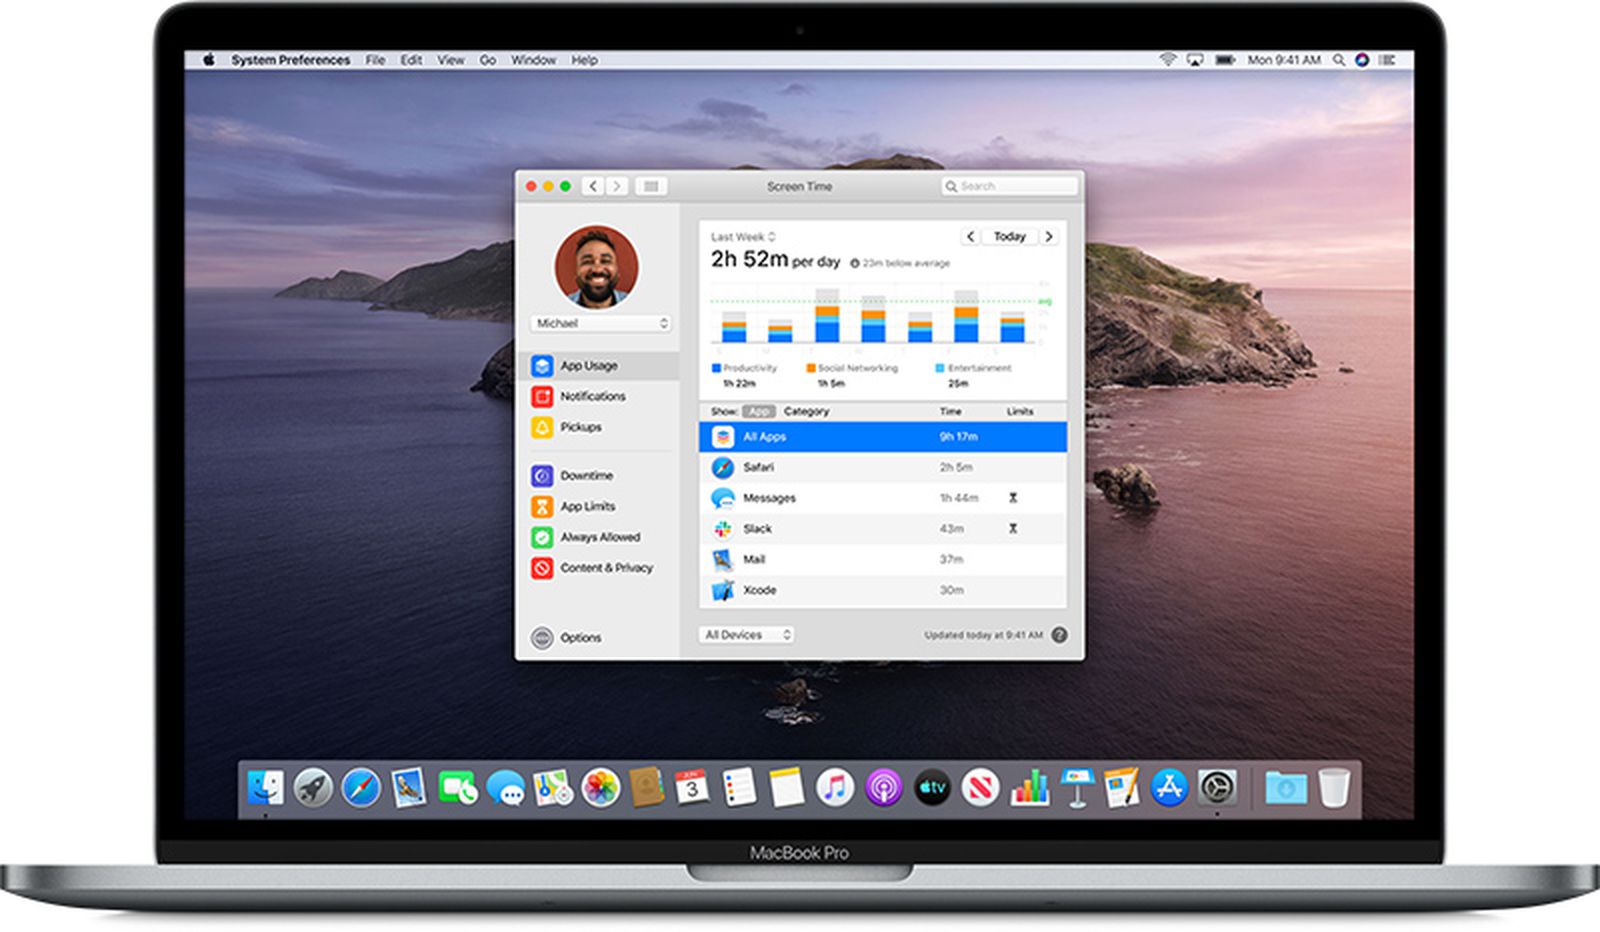
Task: Select the Always Allowed checkmark icon
Action: click(x=543, y=537)
